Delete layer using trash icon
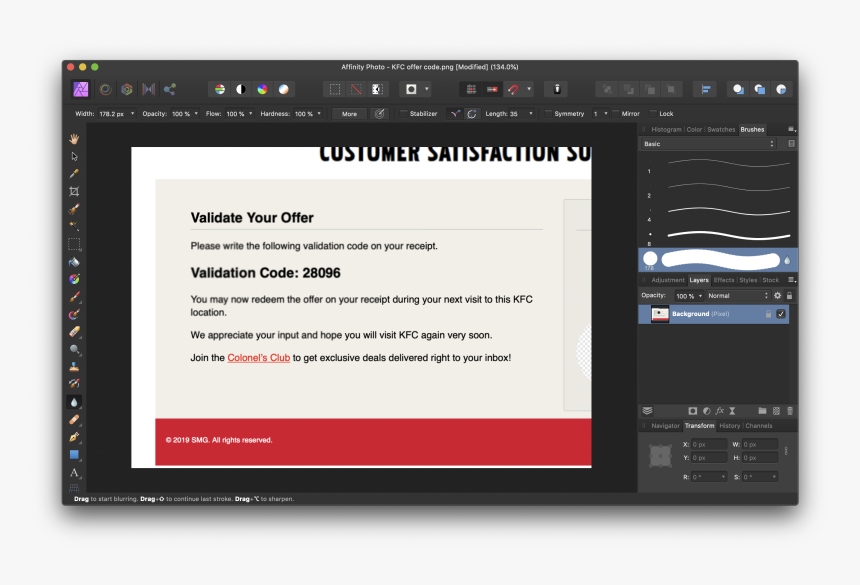 pos(789,411)
